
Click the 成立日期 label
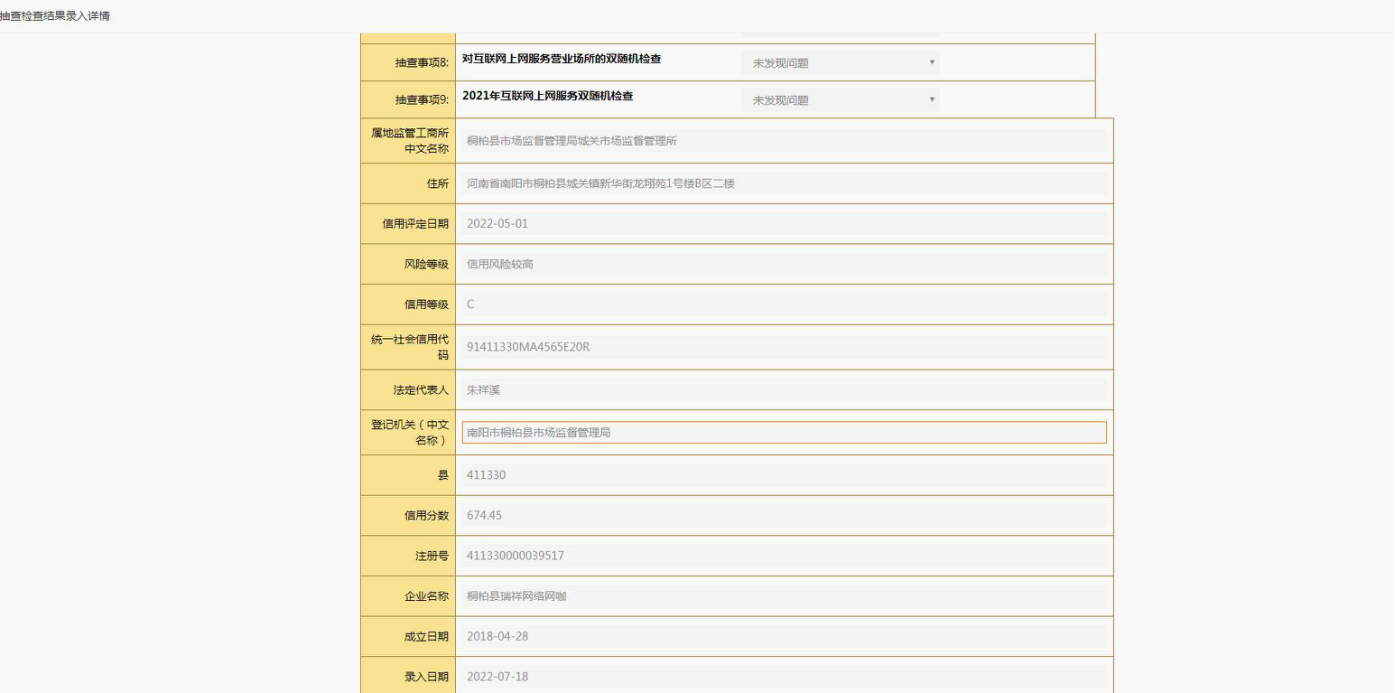point(426,636)
